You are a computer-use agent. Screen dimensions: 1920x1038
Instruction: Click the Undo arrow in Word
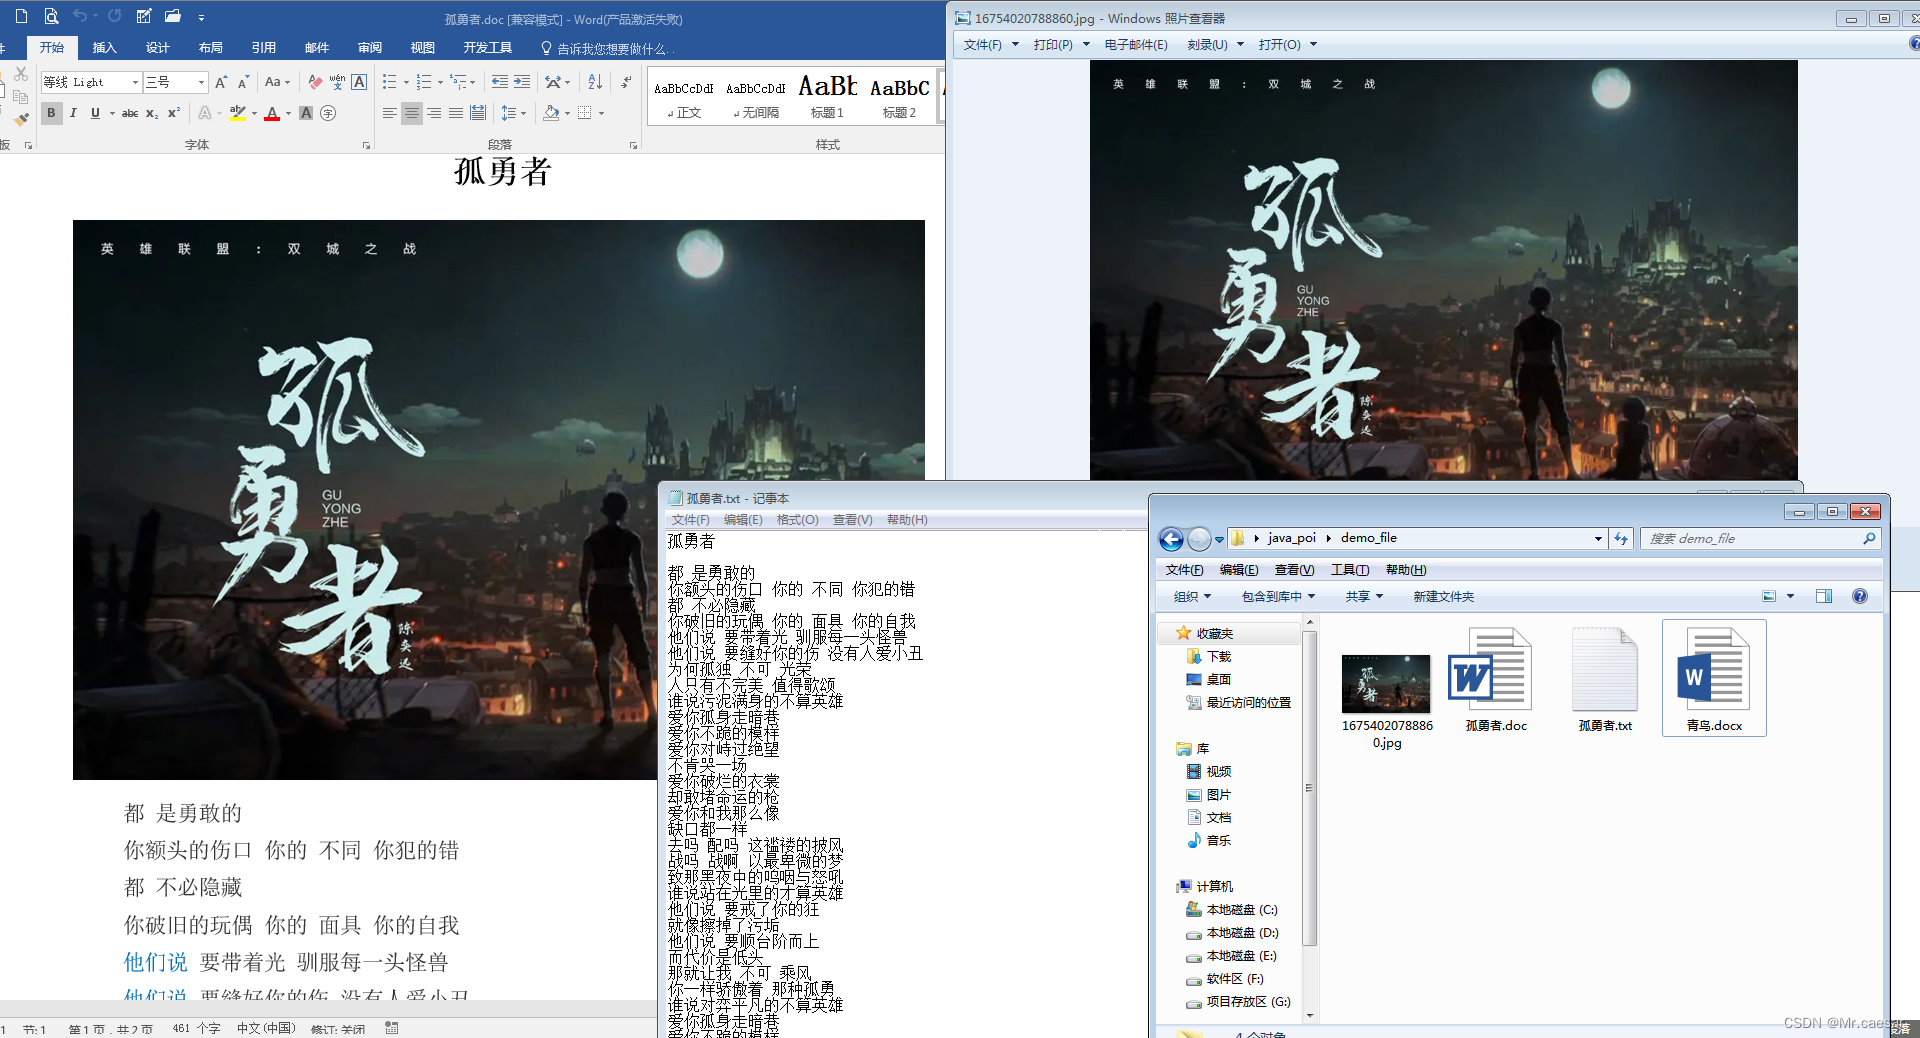click(79, 16)
